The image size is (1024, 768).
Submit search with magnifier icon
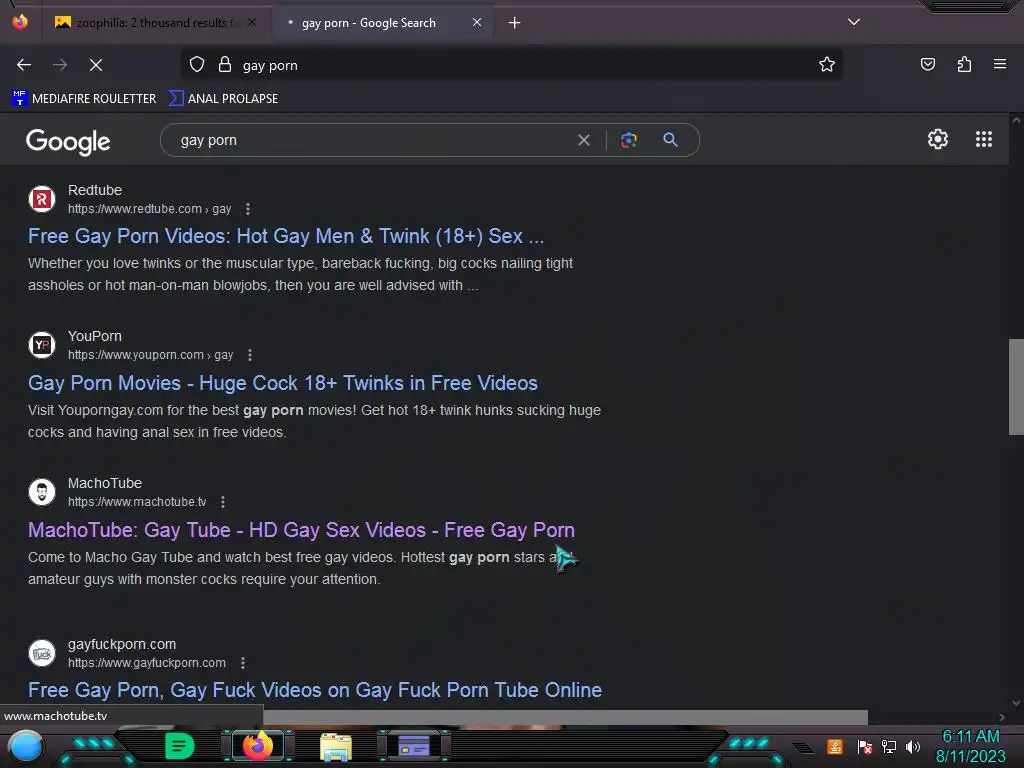(x=671, y=140)
